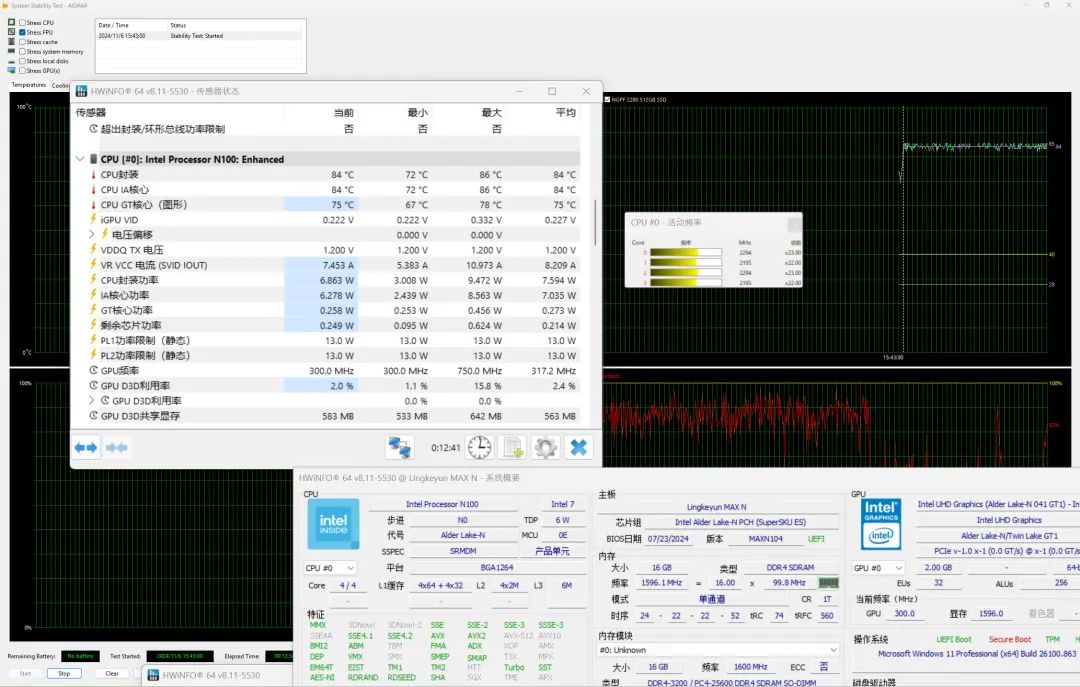Select the CPU GT核心 (图形) sensor row
Screen dimensions: 1080x687
click(328, 205)
